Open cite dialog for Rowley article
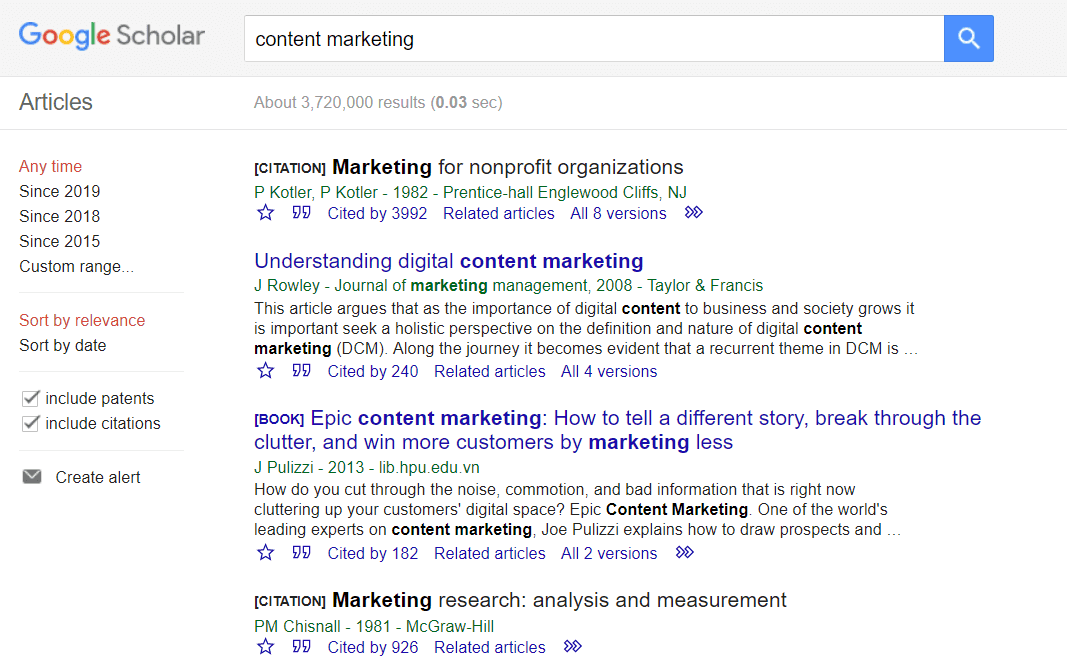 [301, 371]
